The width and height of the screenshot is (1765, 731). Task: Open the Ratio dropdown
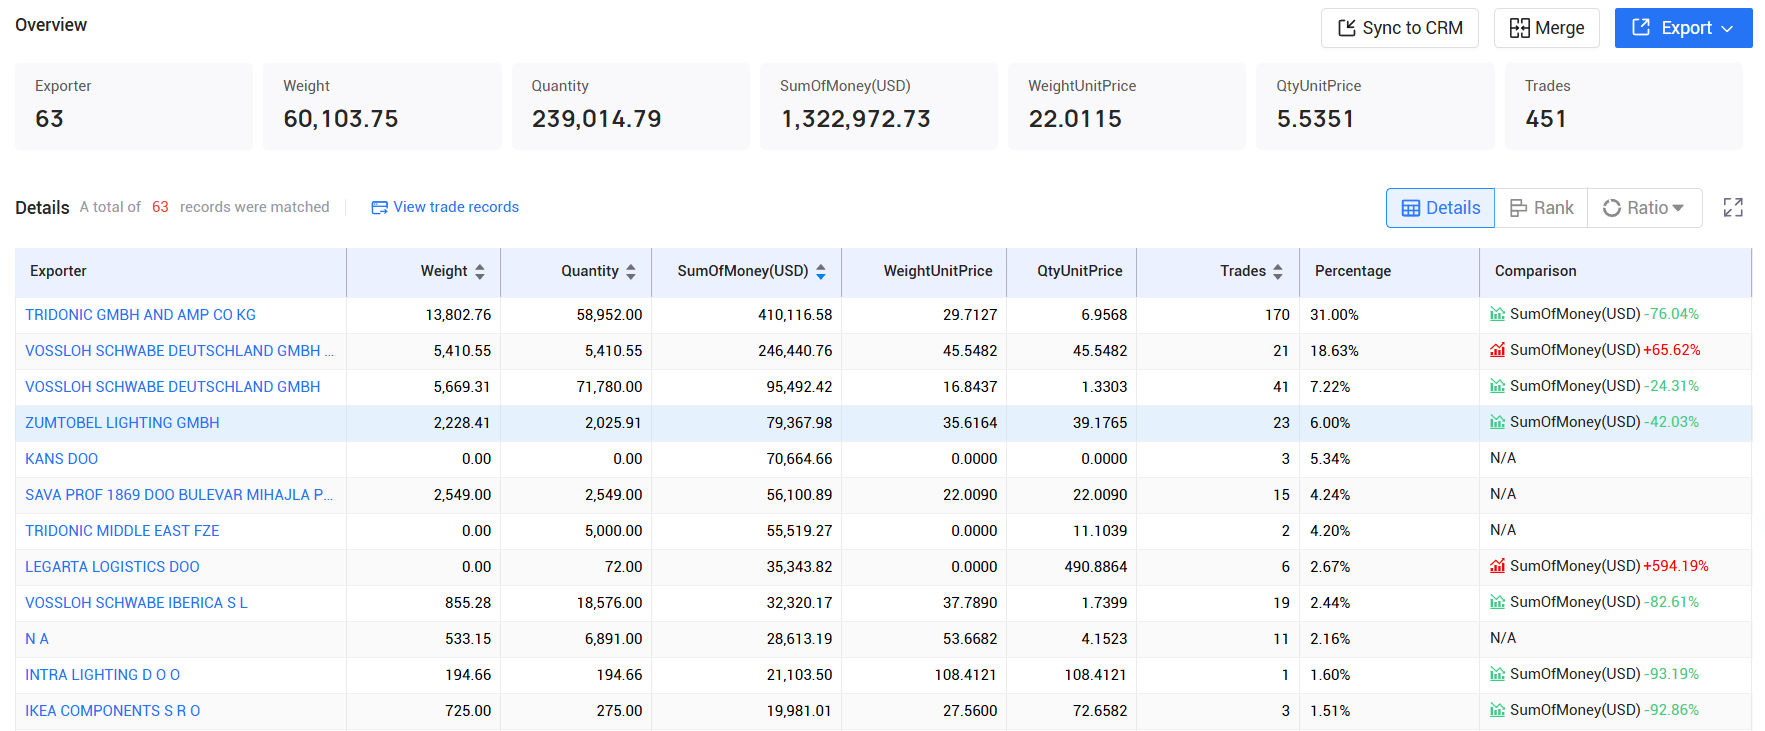[1644, 208]
